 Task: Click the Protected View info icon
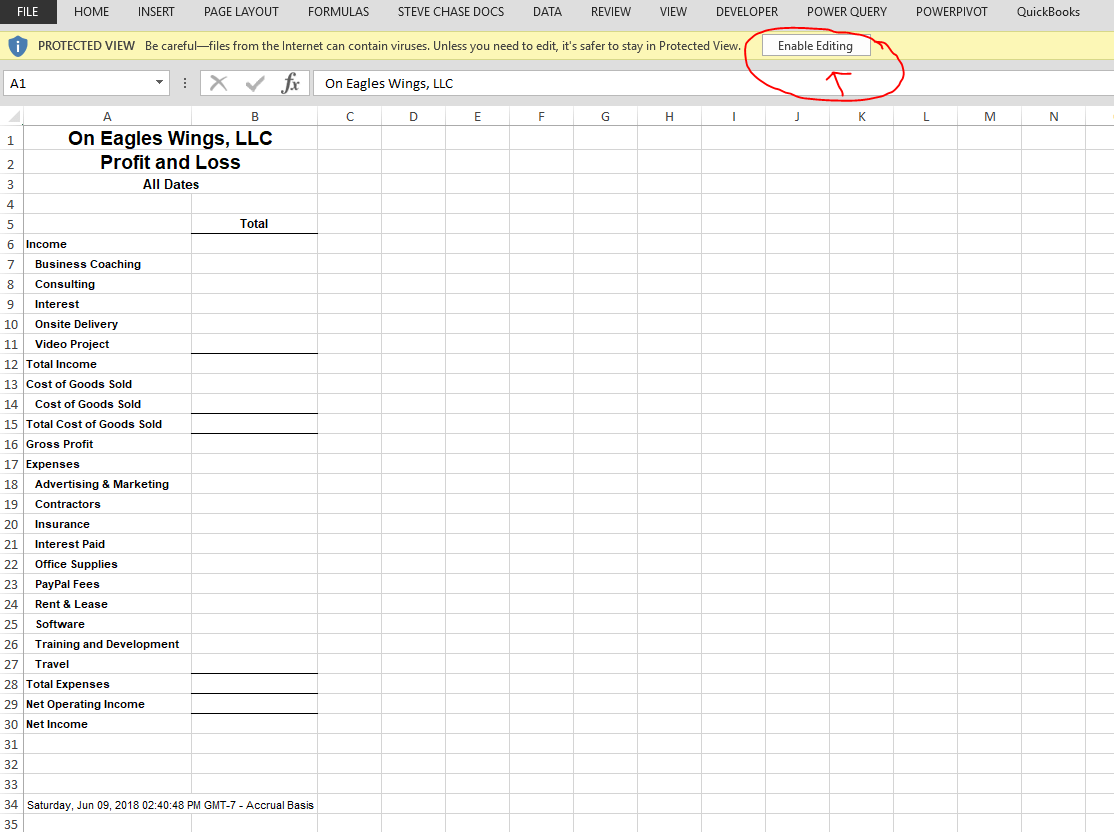[x=17, y=45]
